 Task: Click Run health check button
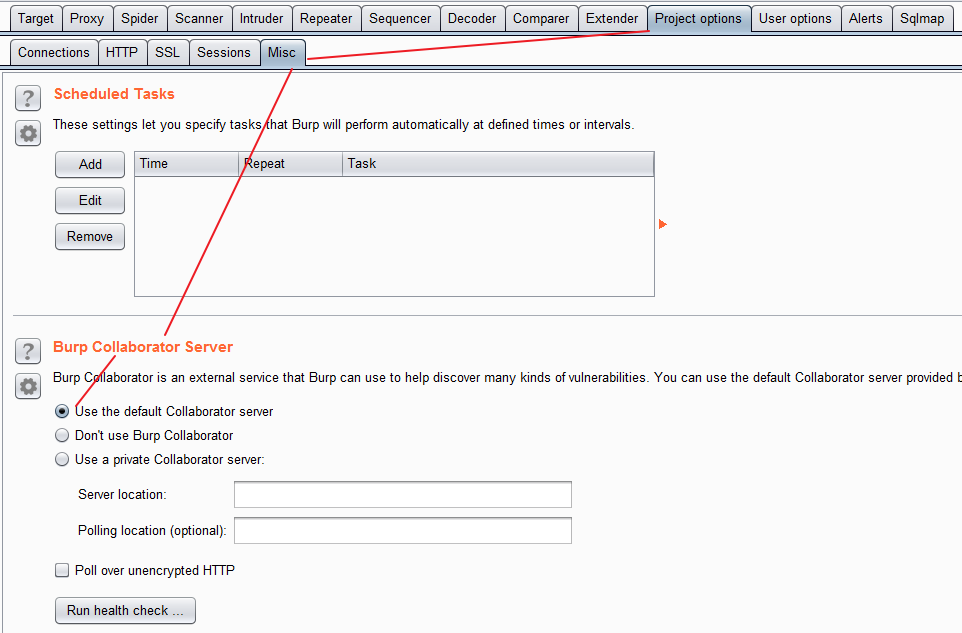(125, 610)
